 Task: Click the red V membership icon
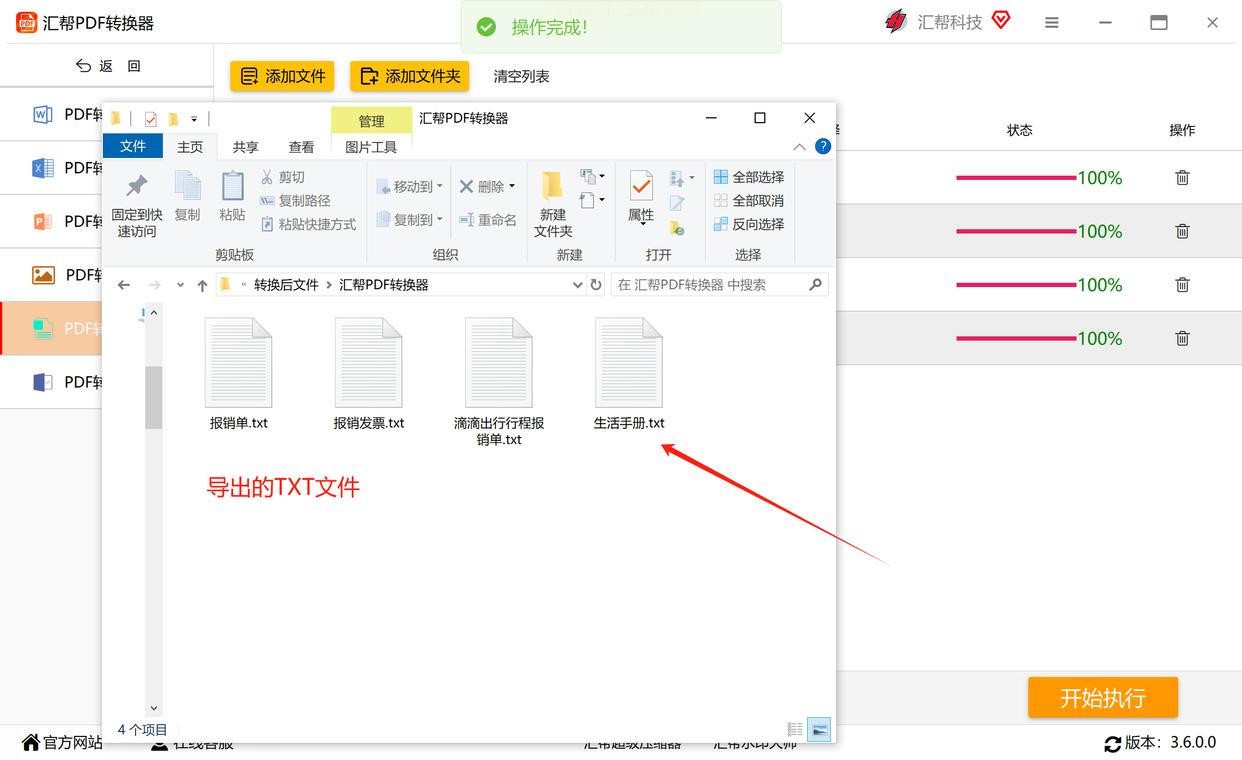point(1001,20)
